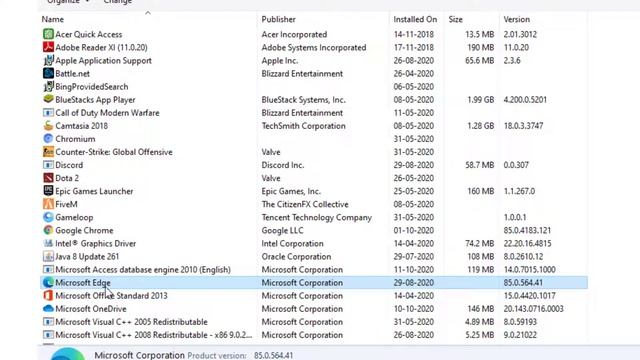Click the Tencent Technology Company publisher cell

(316, 217)
